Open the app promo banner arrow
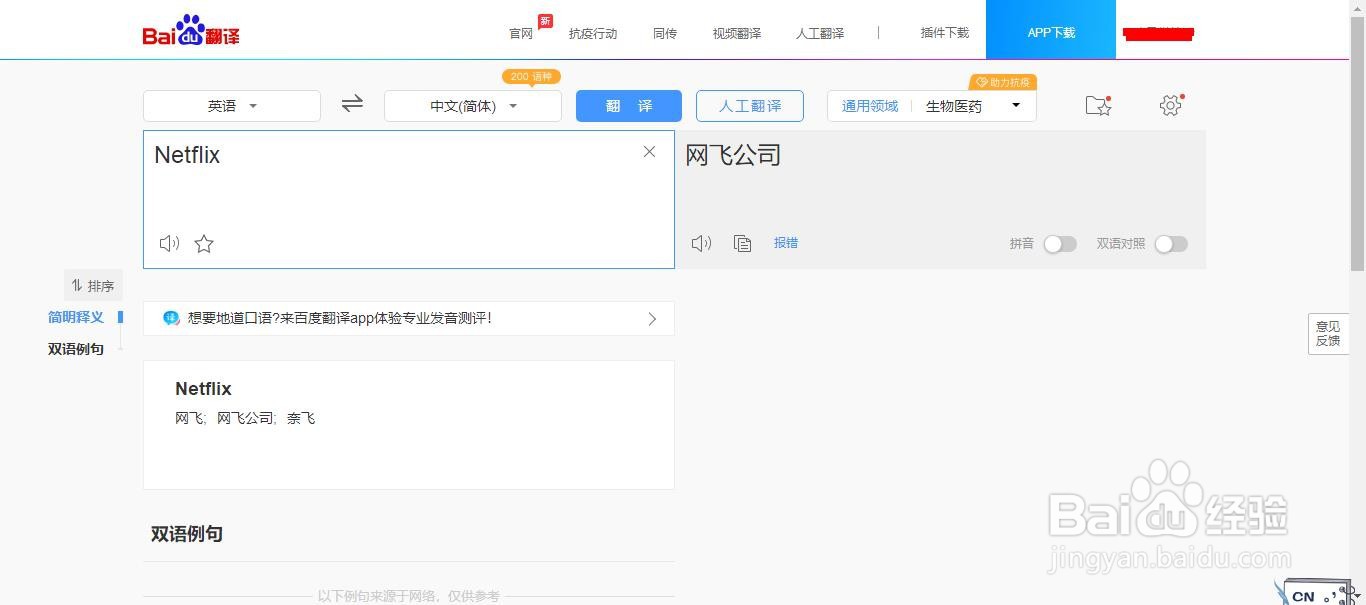 (652, 319)
